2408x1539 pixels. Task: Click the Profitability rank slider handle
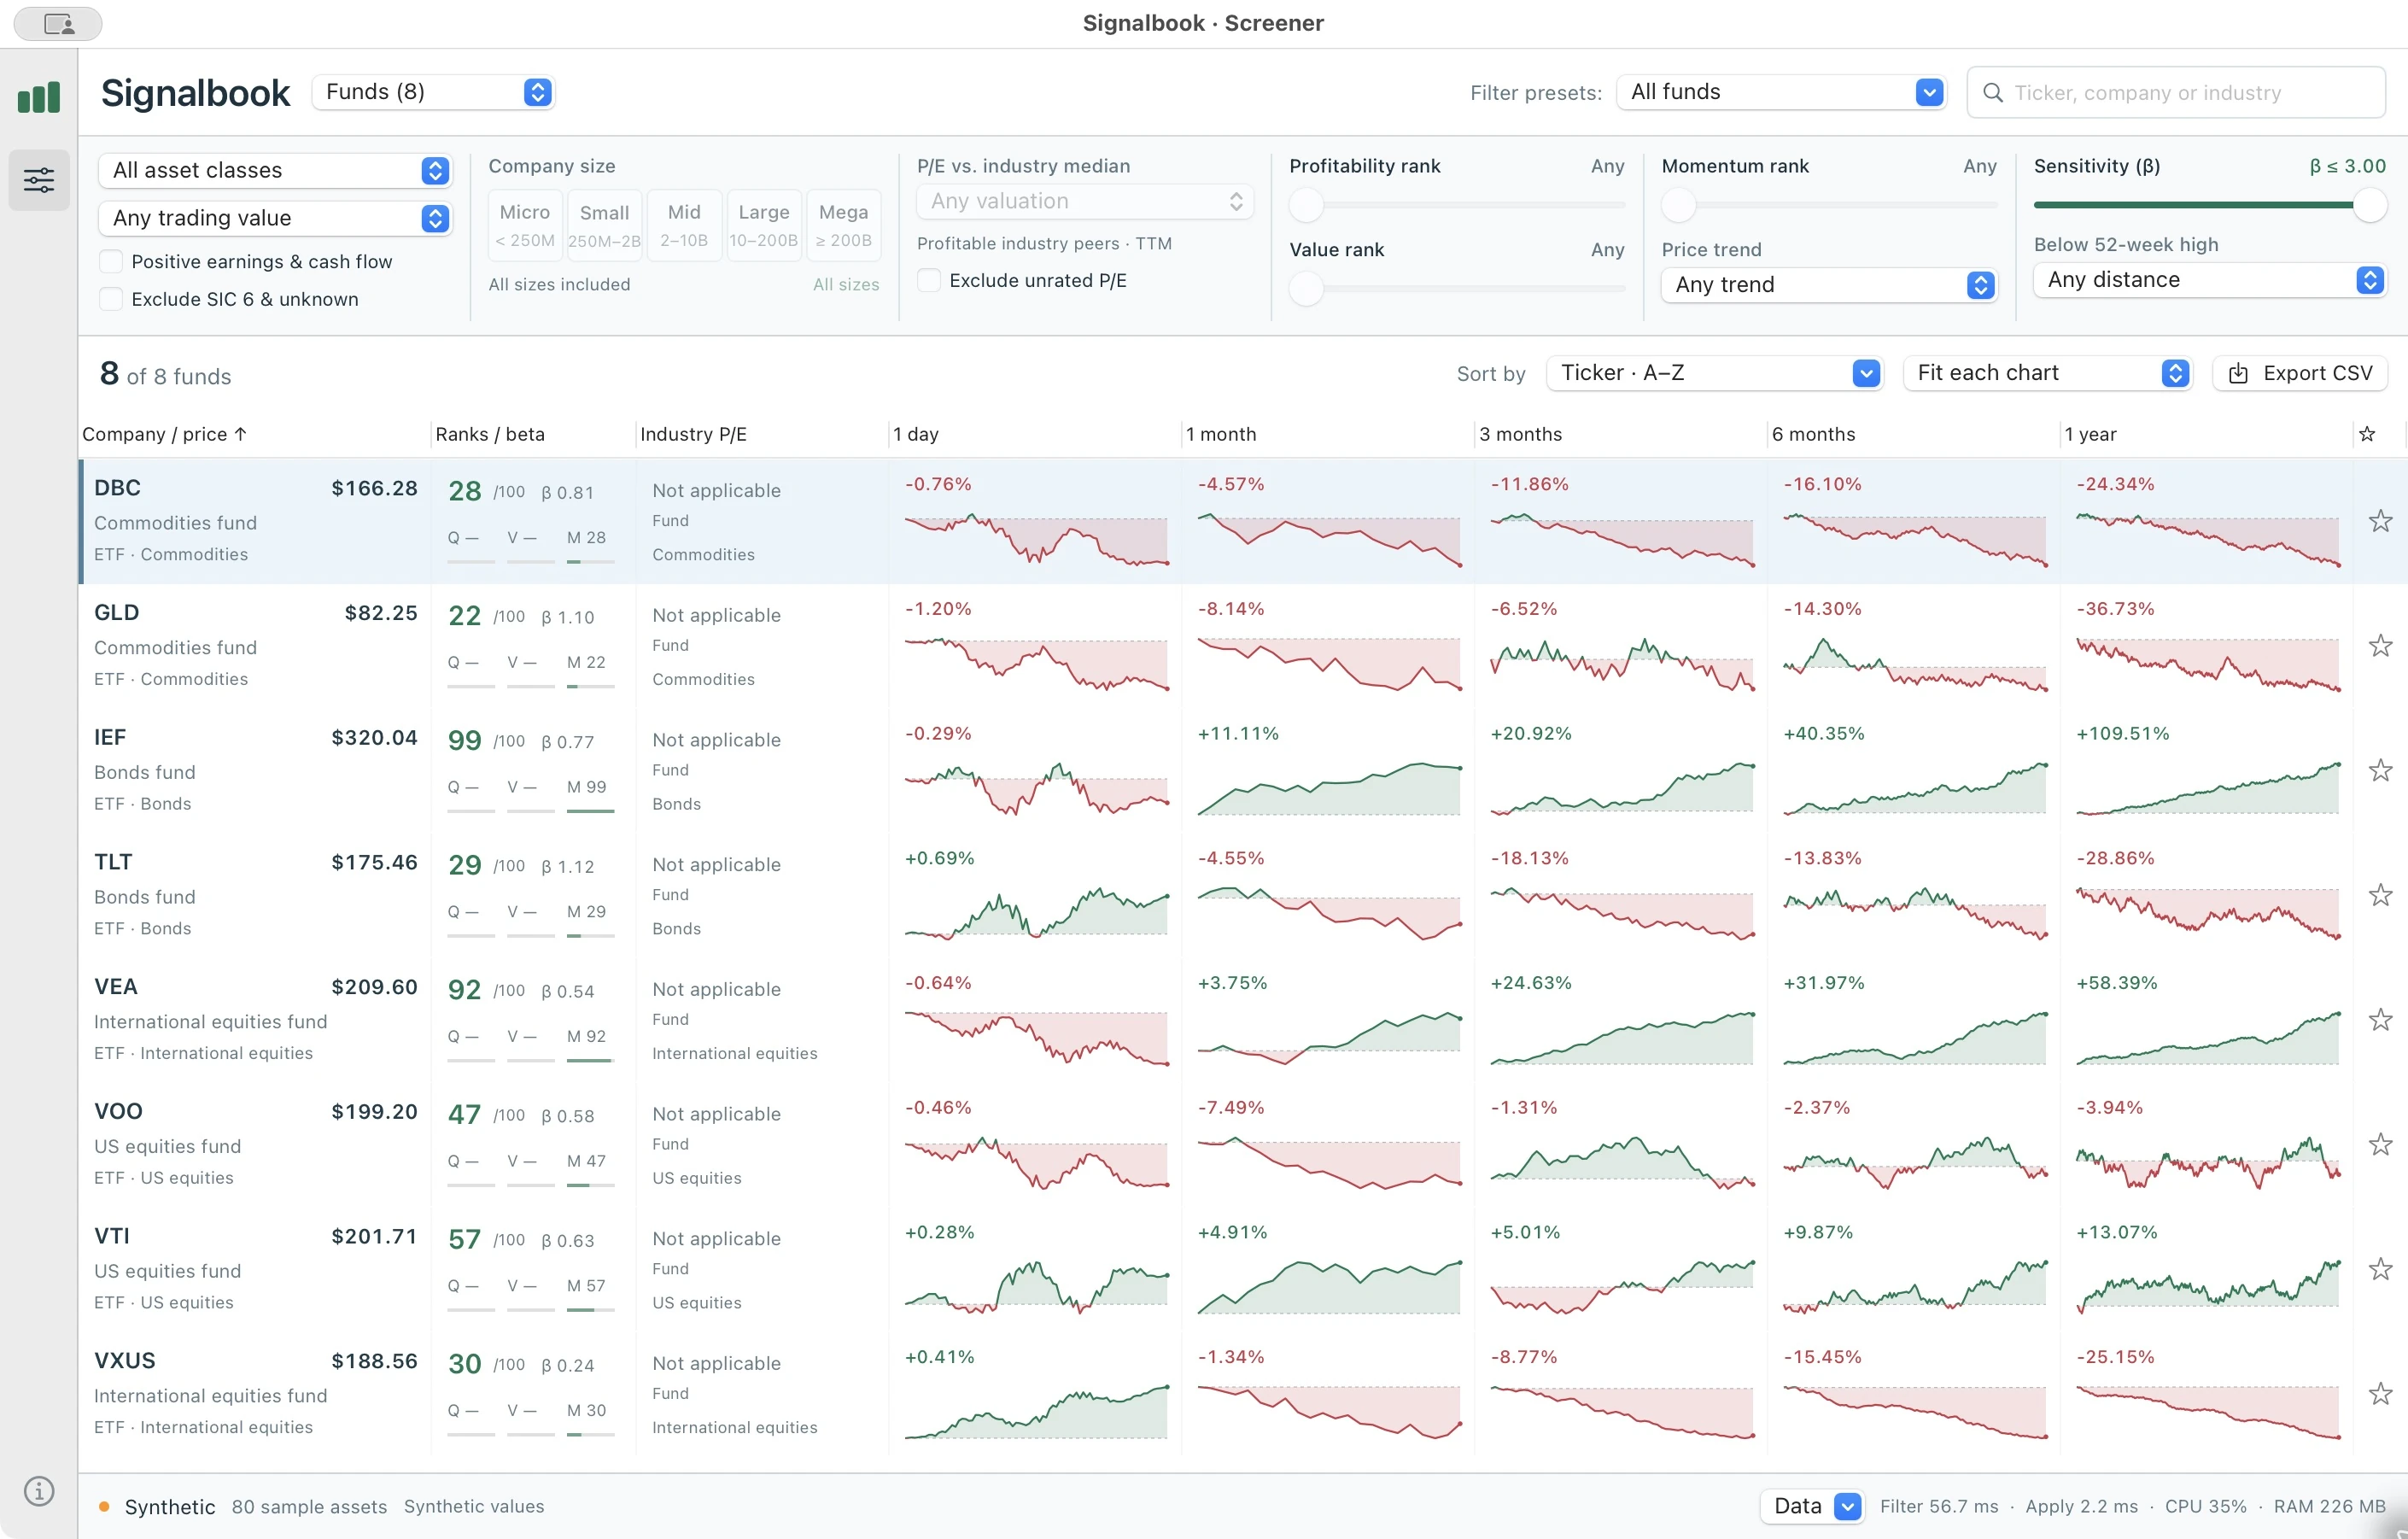[x=1306, y=206]
